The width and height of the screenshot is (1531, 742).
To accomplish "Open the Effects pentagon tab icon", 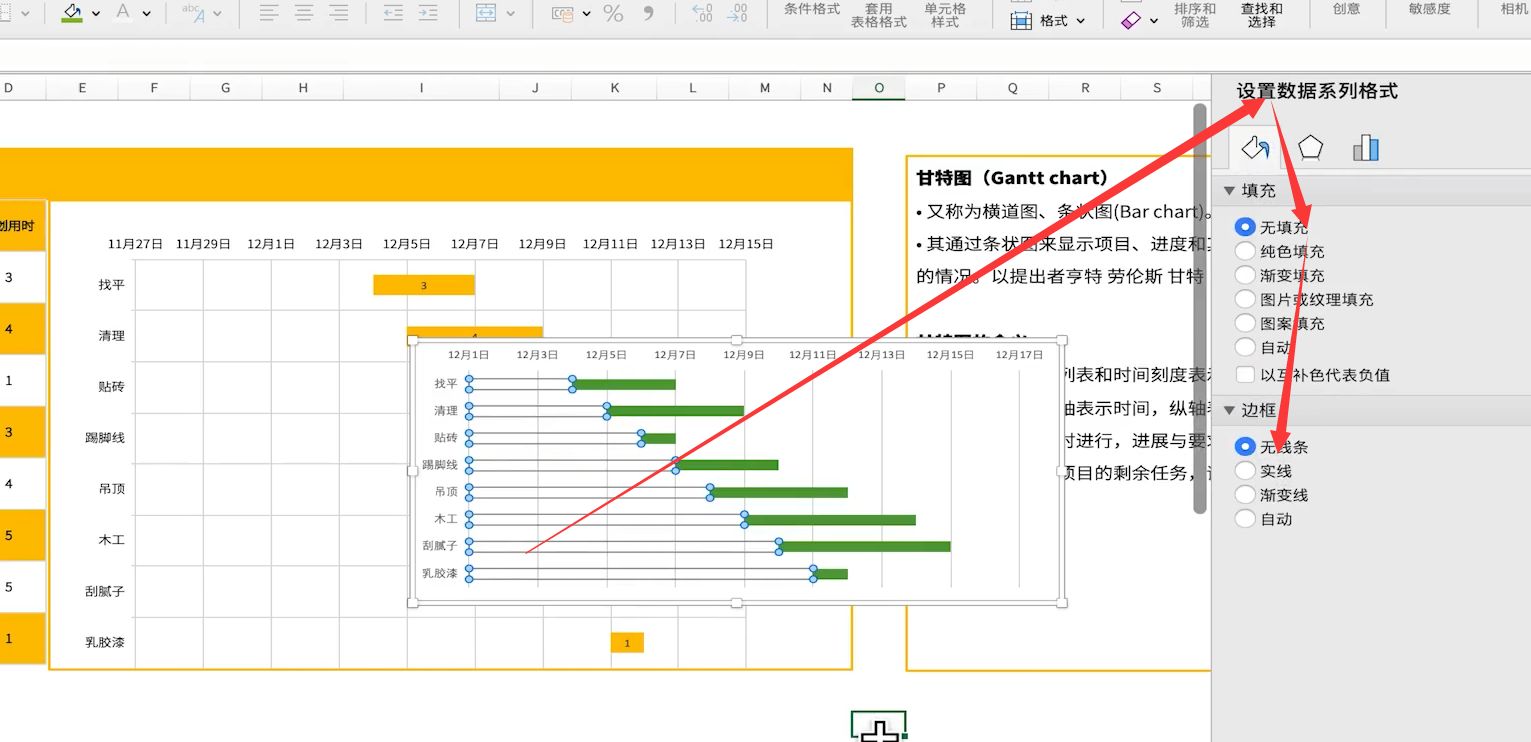I will 1310,148.
